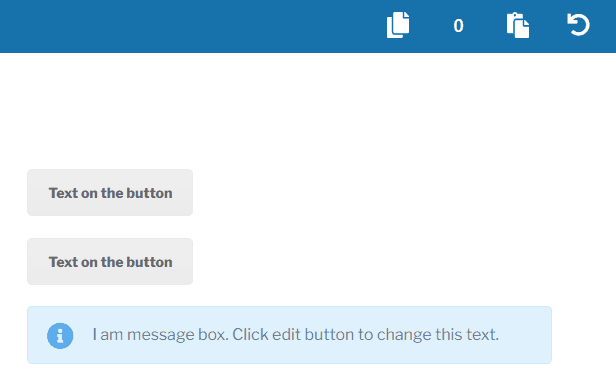Click the copy icon in the toolbar

coord(398,25)
